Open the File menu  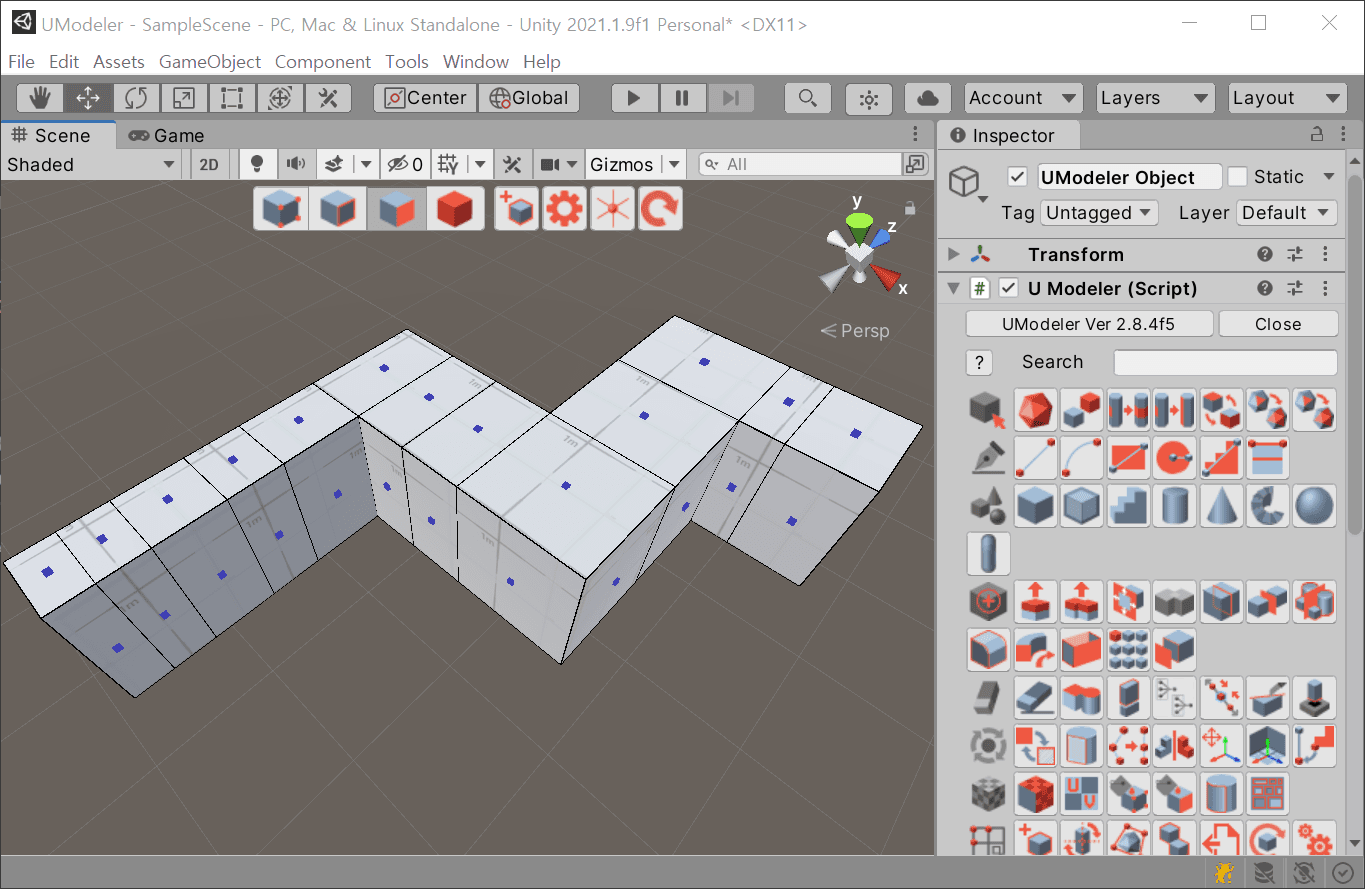[21, 62]
